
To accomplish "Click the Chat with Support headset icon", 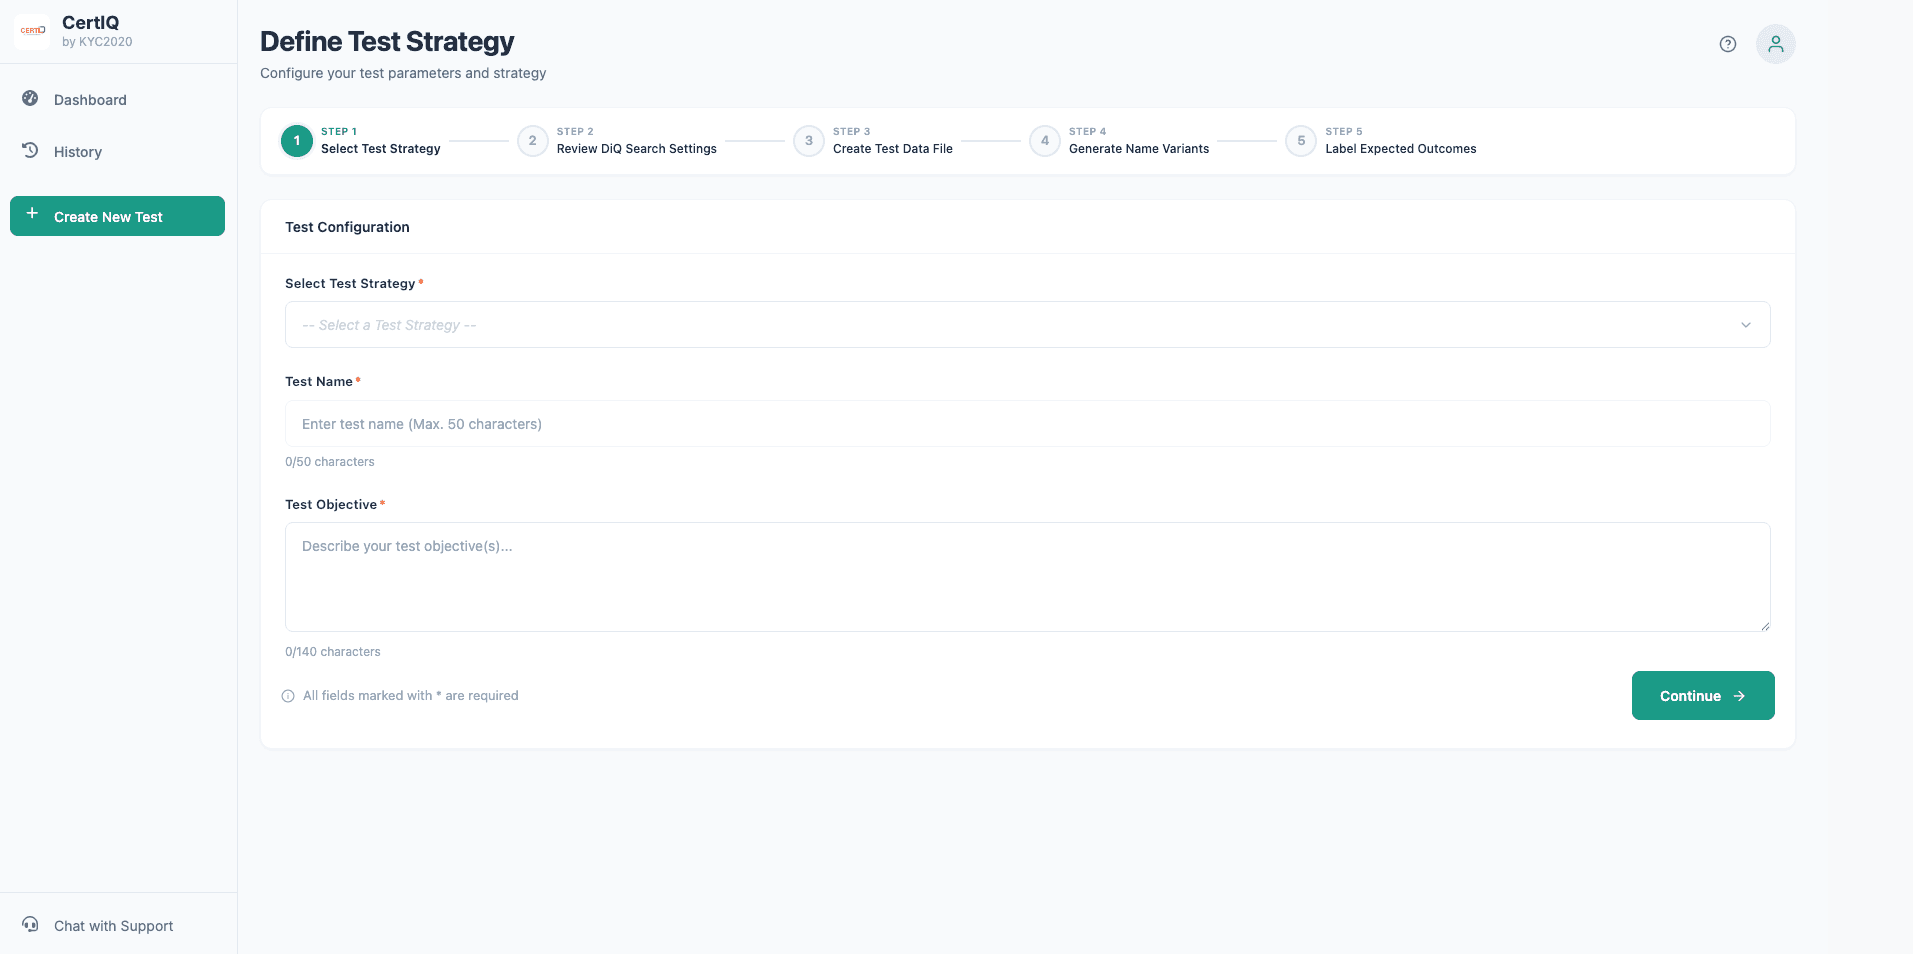I will tap(30, 925).
